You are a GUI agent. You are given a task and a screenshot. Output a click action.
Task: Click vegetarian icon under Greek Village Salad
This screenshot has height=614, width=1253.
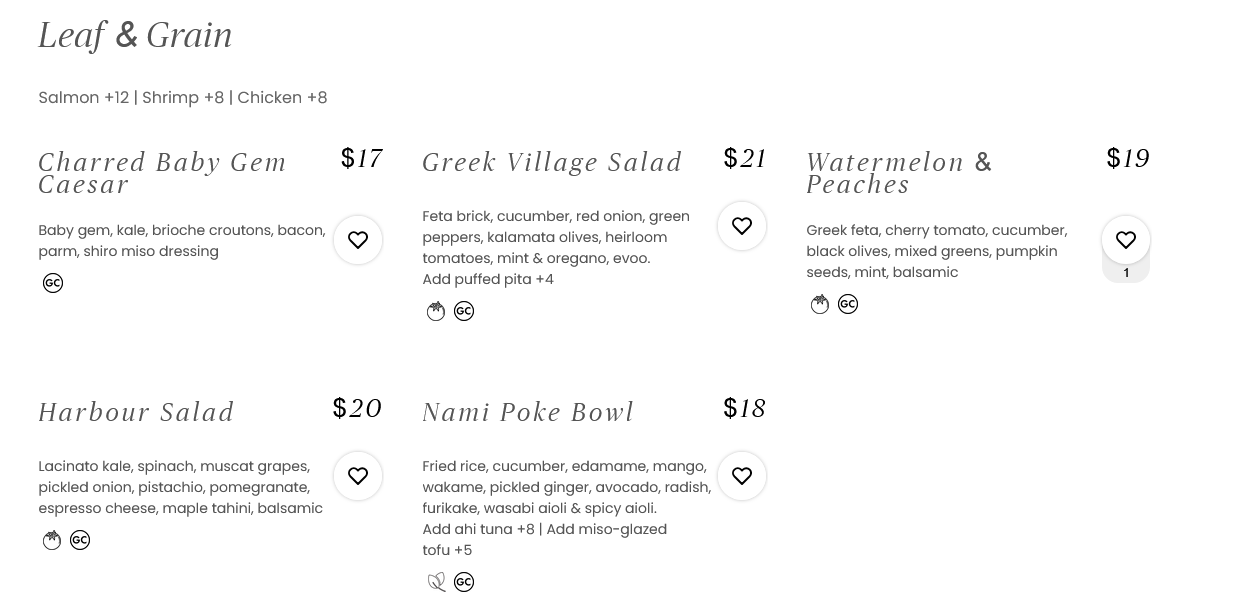[436, 311]
